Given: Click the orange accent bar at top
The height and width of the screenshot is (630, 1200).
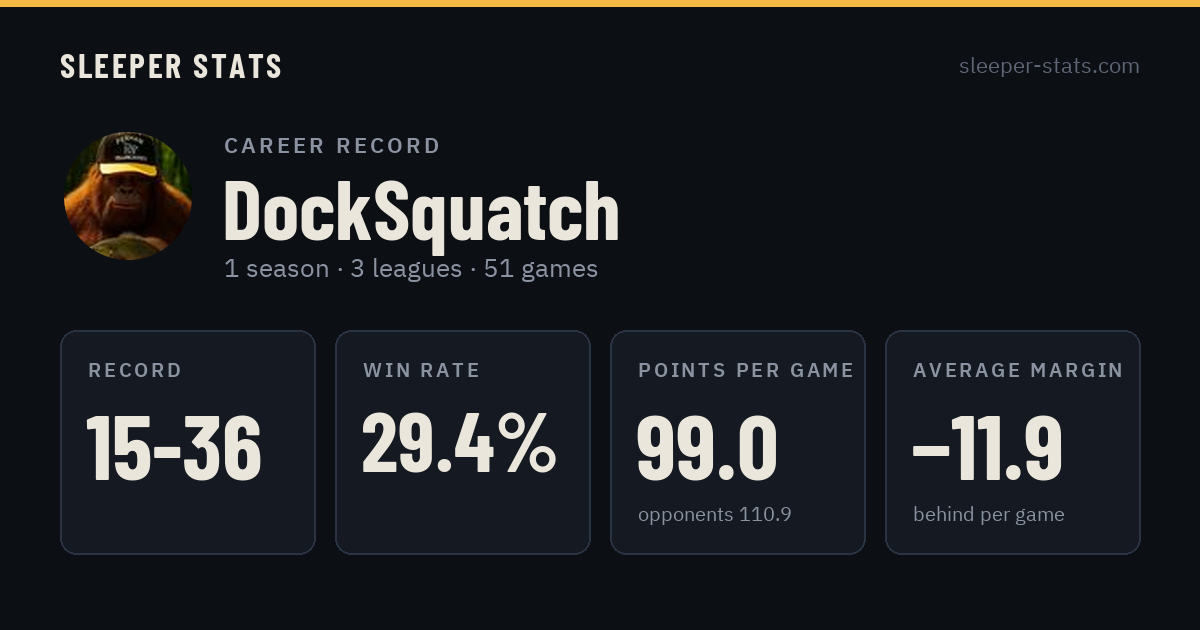Looking at the screenshot, I should pos(600,3).
